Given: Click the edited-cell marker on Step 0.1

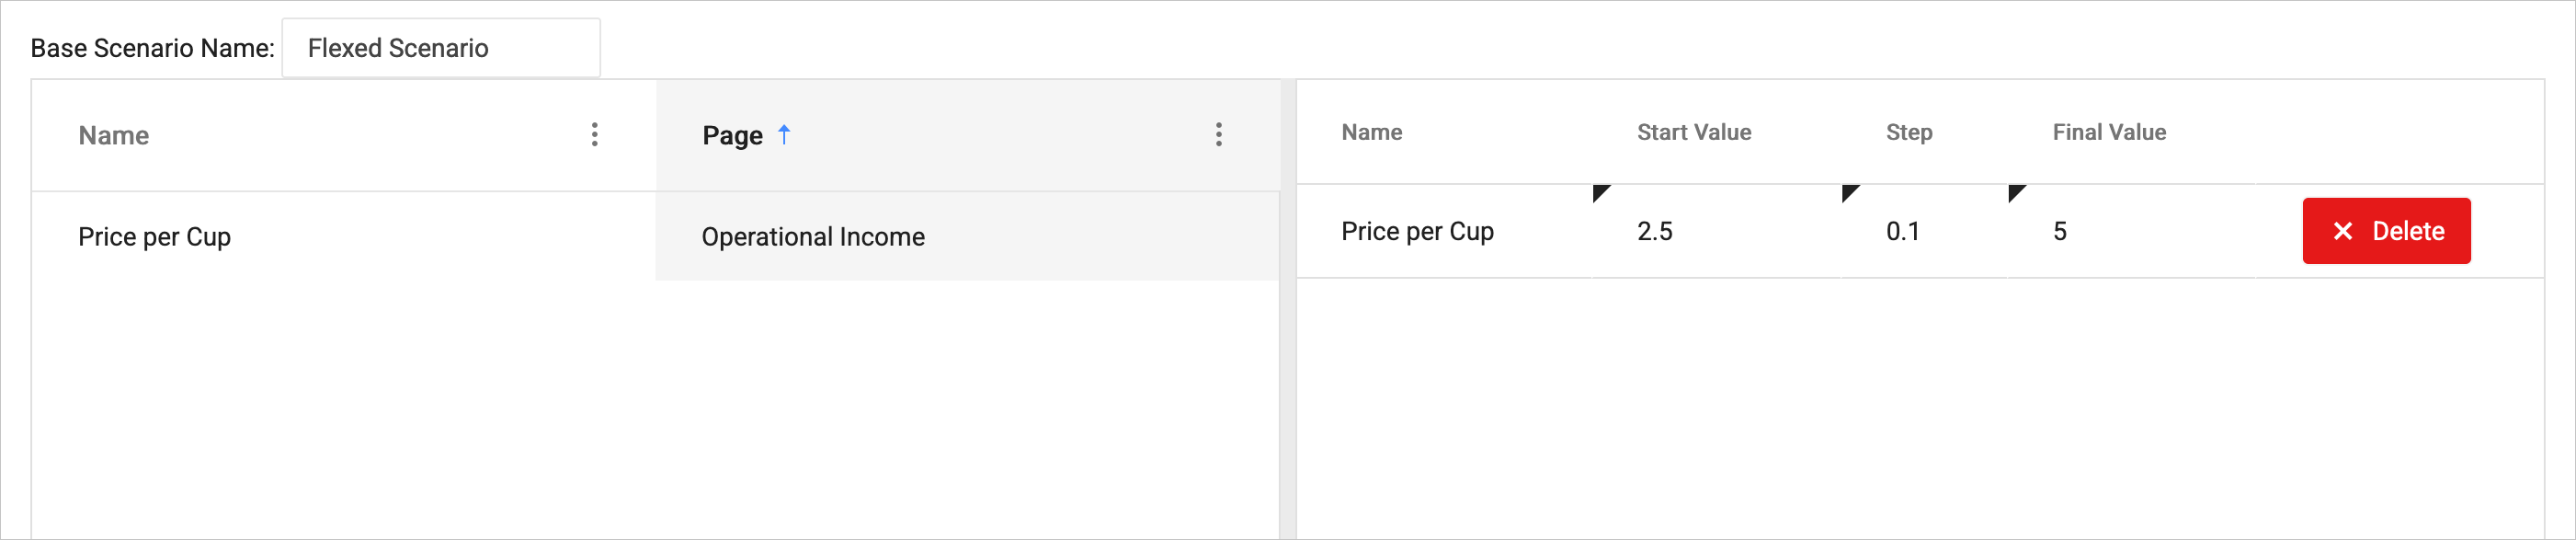Looking at the screenshot, I should point(1848,192).
